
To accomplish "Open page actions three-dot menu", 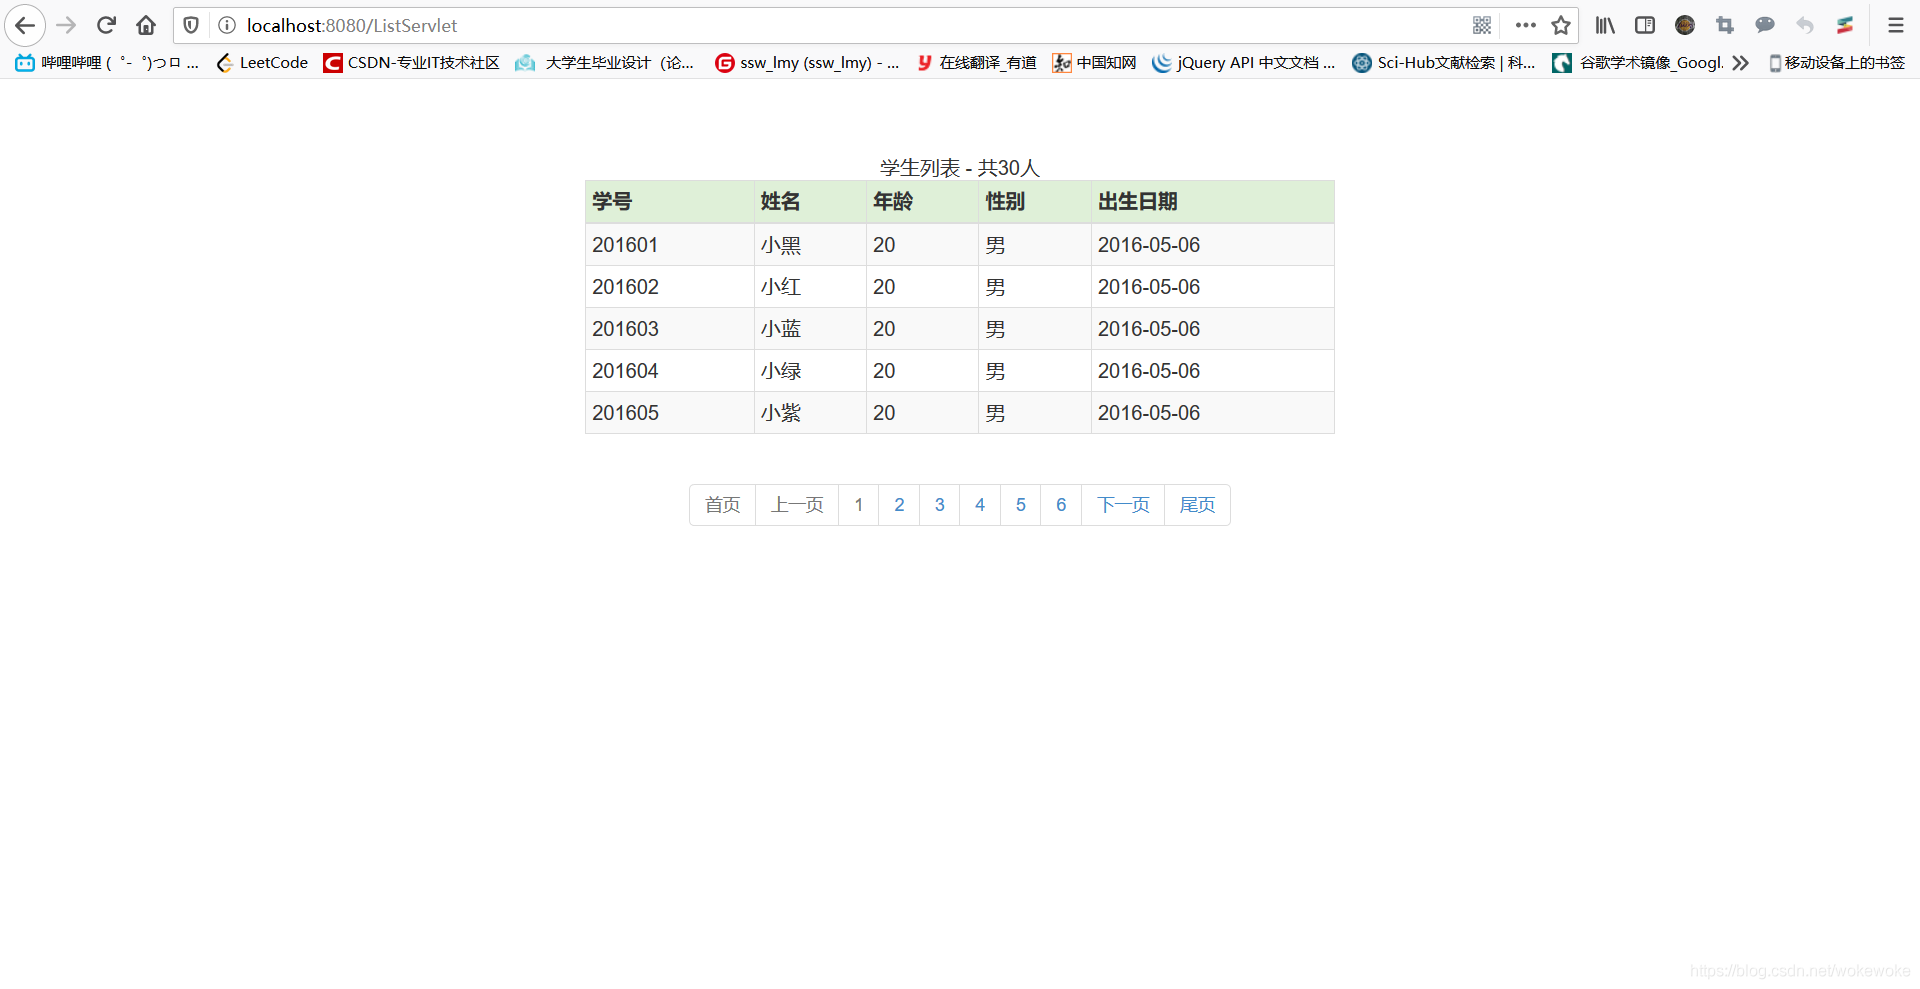I will pyautogui.click(x=1525, y=25).
